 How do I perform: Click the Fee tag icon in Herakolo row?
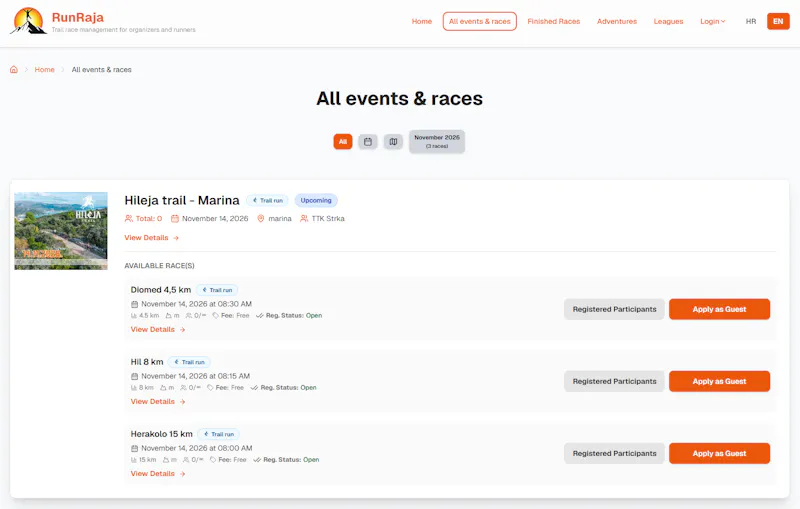coord(213,460)
